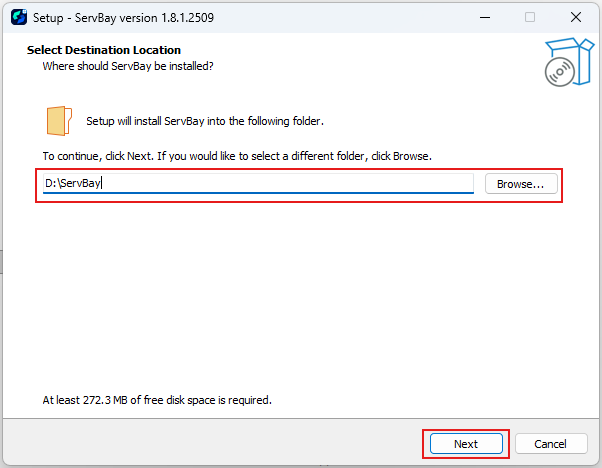The image size is (602, 468).
Task: Click the free disk space requirement text
Action: [157, 400]
